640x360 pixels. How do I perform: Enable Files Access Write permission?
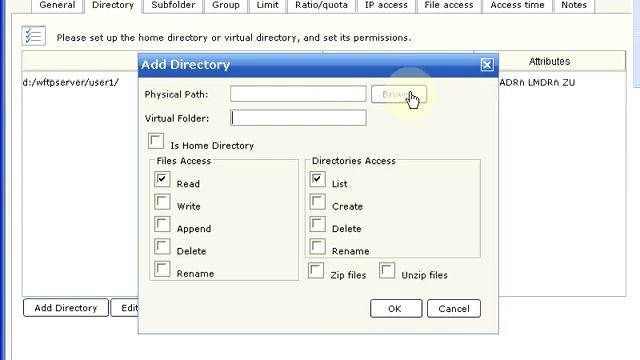click(x=162, y=202)
